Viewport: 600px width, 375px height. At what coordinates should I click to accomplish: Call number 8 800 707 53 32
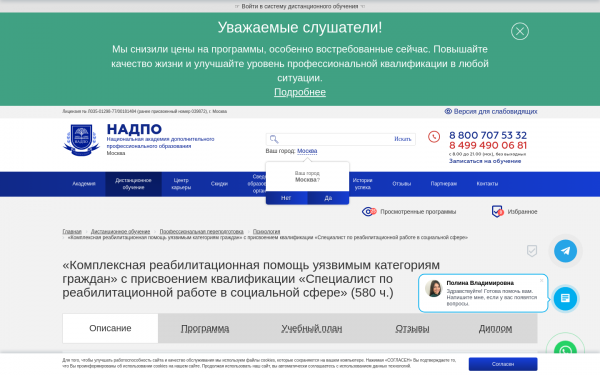tap(488, 135)
